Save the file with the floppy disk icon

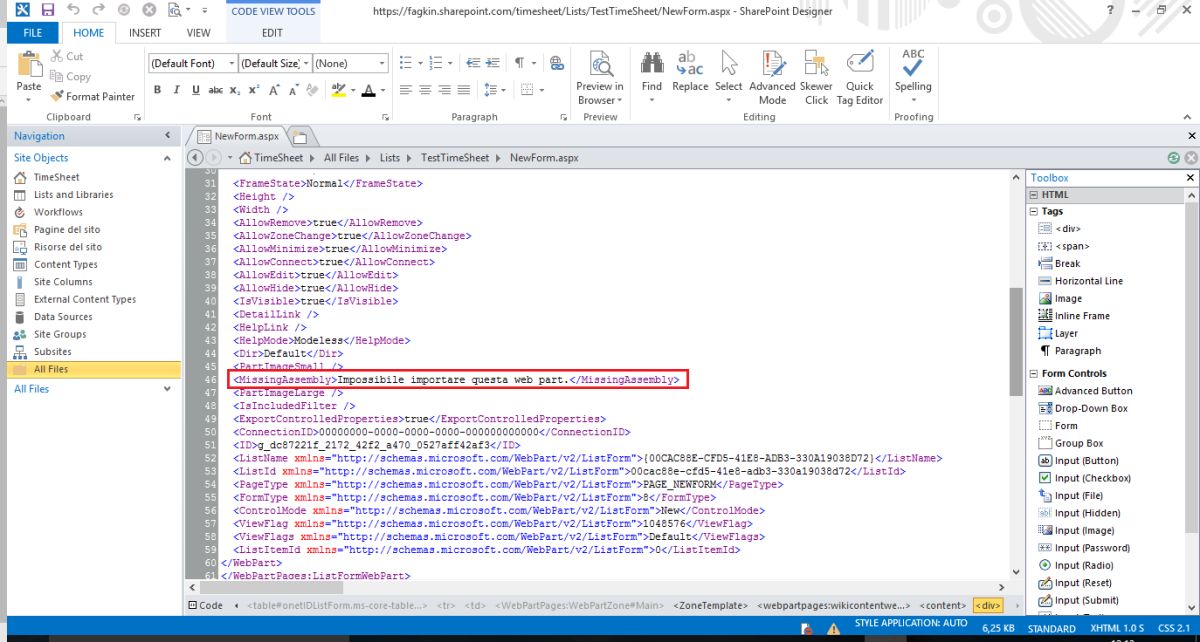(x=47, y=10)
